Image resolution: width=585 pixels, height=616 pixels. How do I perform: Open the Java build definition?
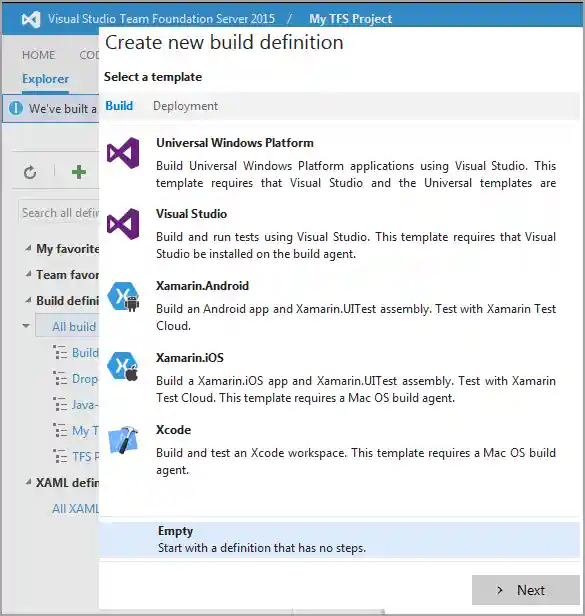coord(84,405)
